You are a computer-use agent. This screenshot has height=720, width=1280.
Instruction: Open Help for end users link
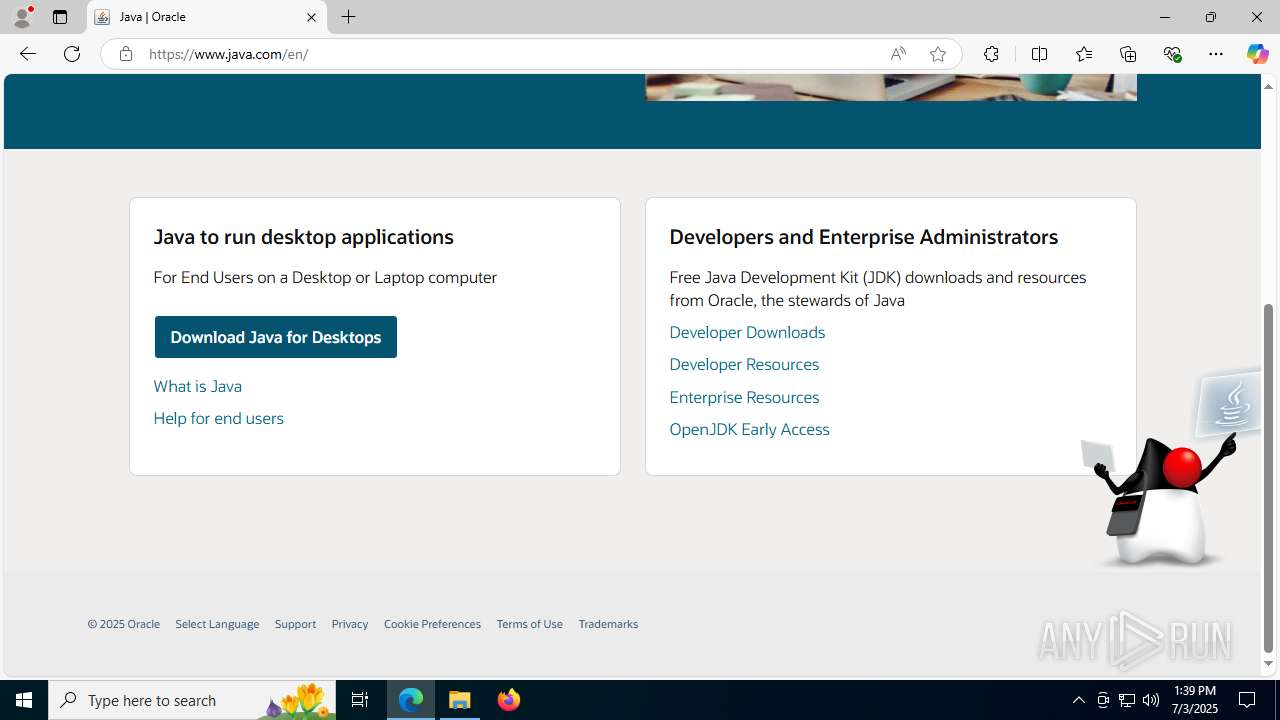coord(218,418)
